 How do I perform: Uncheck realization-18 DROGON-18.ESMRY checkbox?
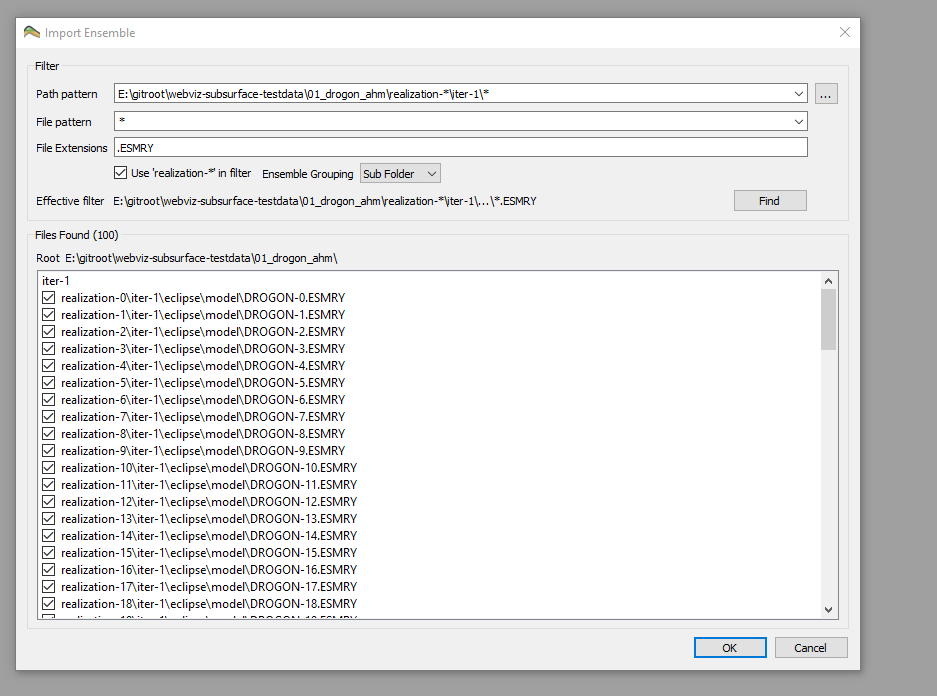pyautogui.click(x=49, y=604)
